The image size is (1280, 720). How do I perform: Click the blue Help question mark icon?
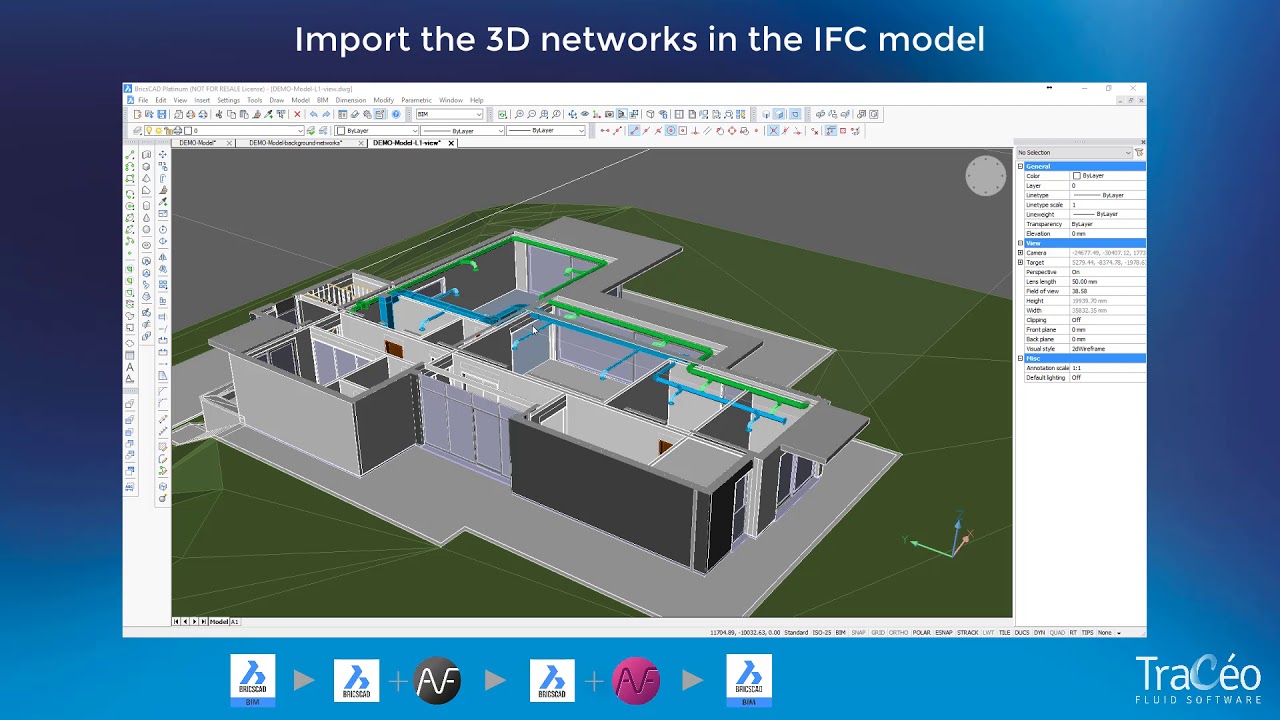[396, 114]
